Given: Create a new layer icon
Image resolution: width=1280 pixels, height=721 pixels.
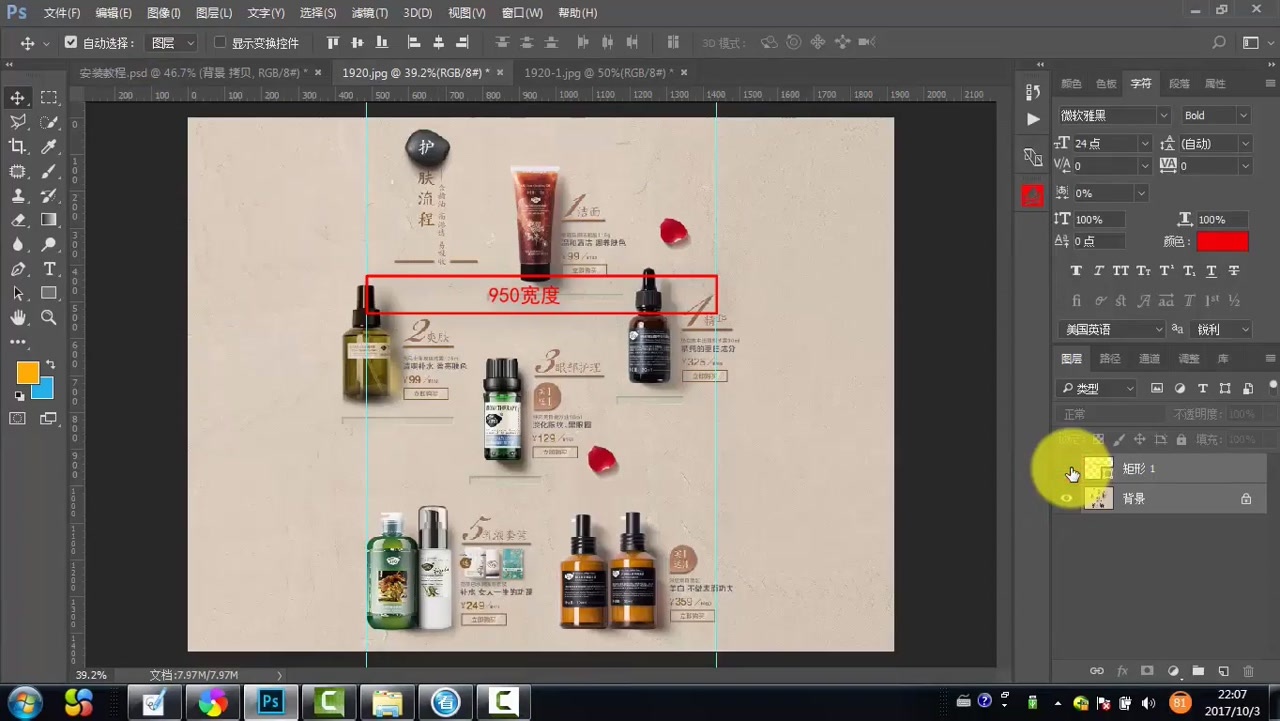Looking at the screenshot, I should [1223, 671].
